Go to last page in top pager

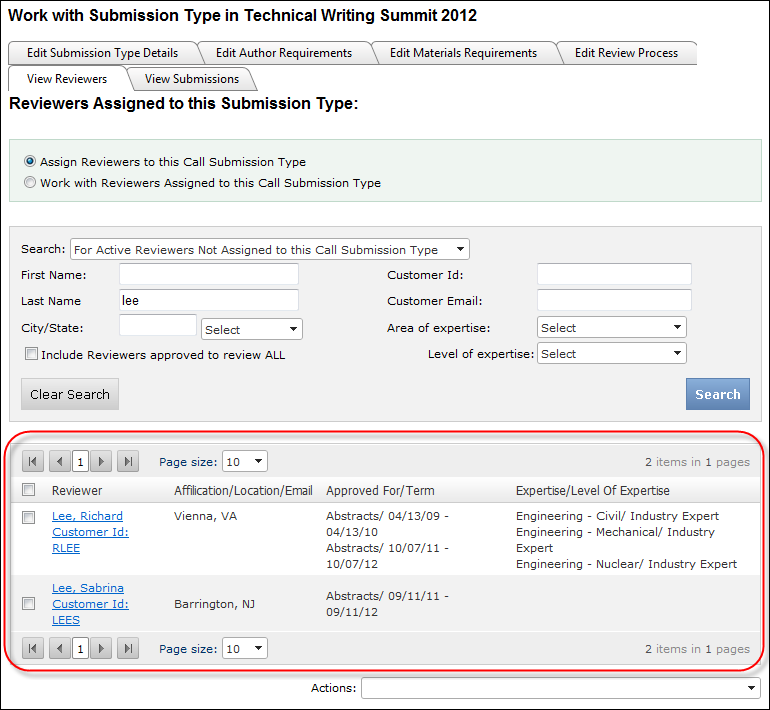127,461
